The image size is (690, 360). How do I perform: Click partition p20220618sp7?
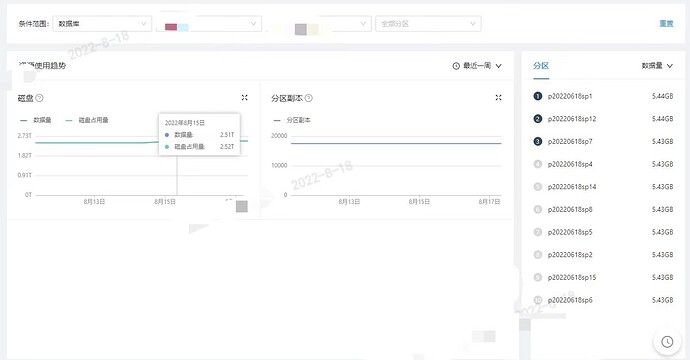click(x=570, y=141)
